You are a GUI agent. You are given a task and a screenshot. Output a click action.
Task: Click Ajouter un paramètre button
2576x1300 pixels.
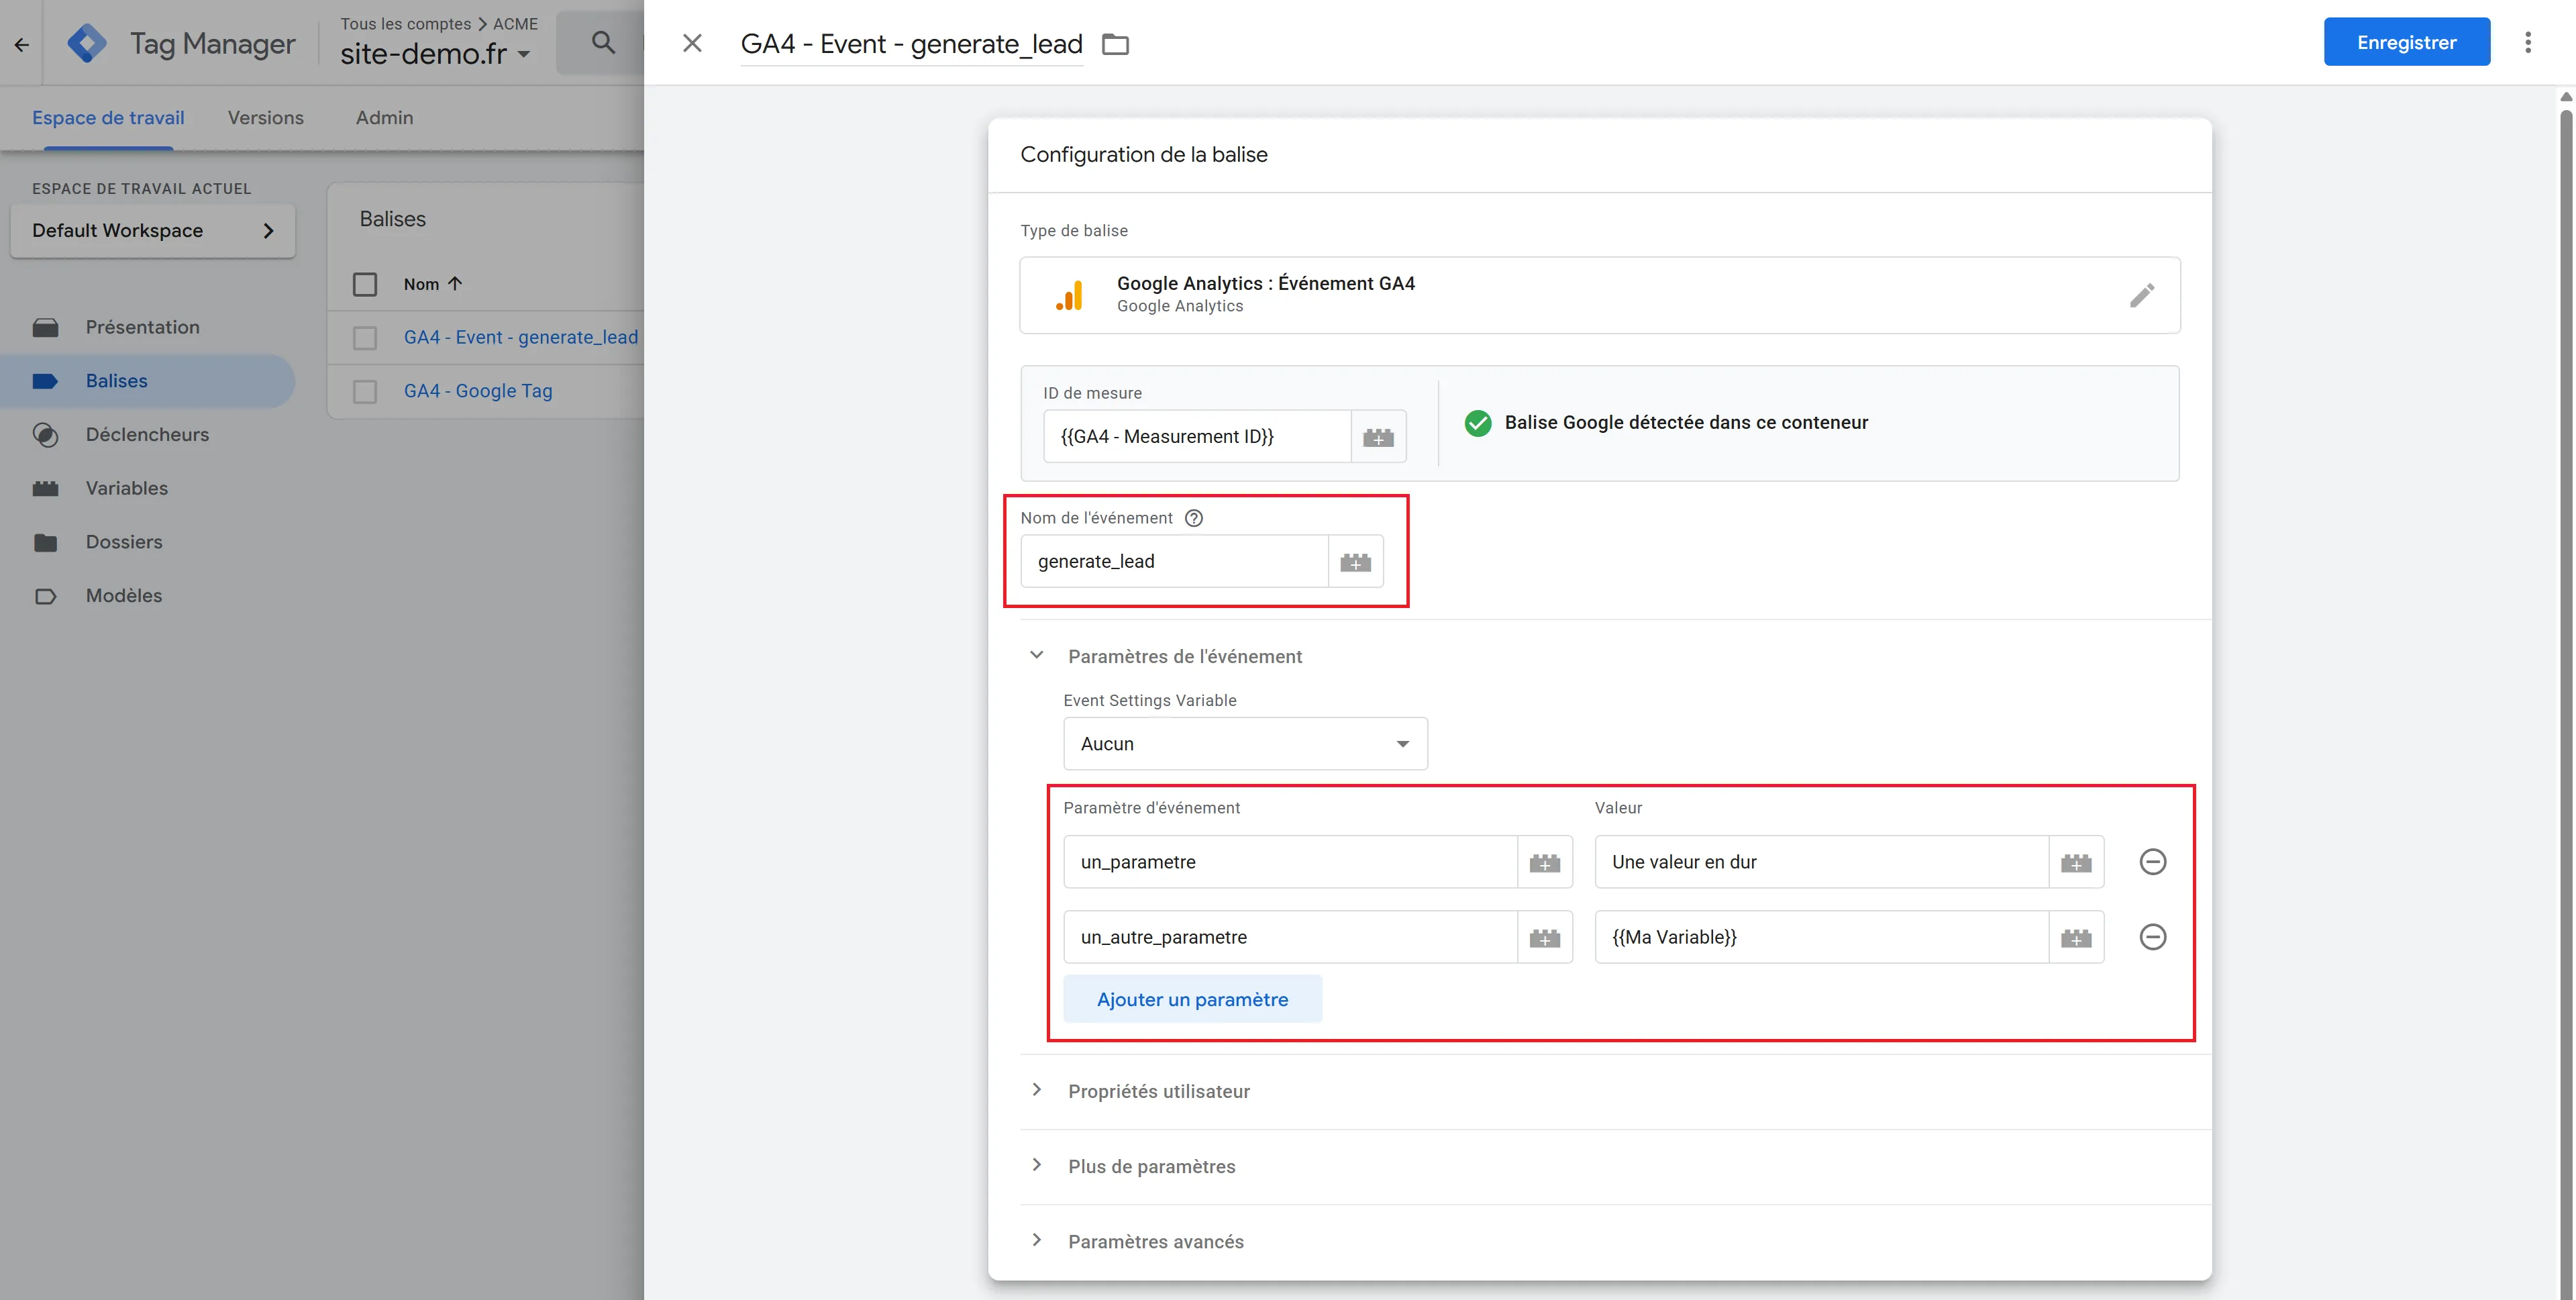click(1192, 1000)
